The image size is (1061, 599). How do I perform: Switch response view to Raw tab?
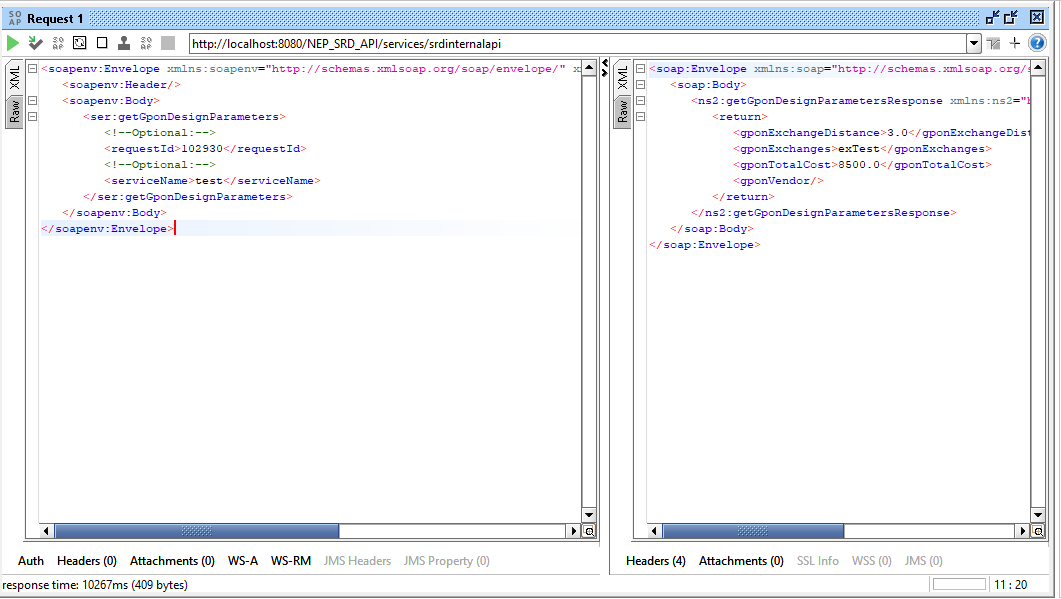tap(623, 110)
